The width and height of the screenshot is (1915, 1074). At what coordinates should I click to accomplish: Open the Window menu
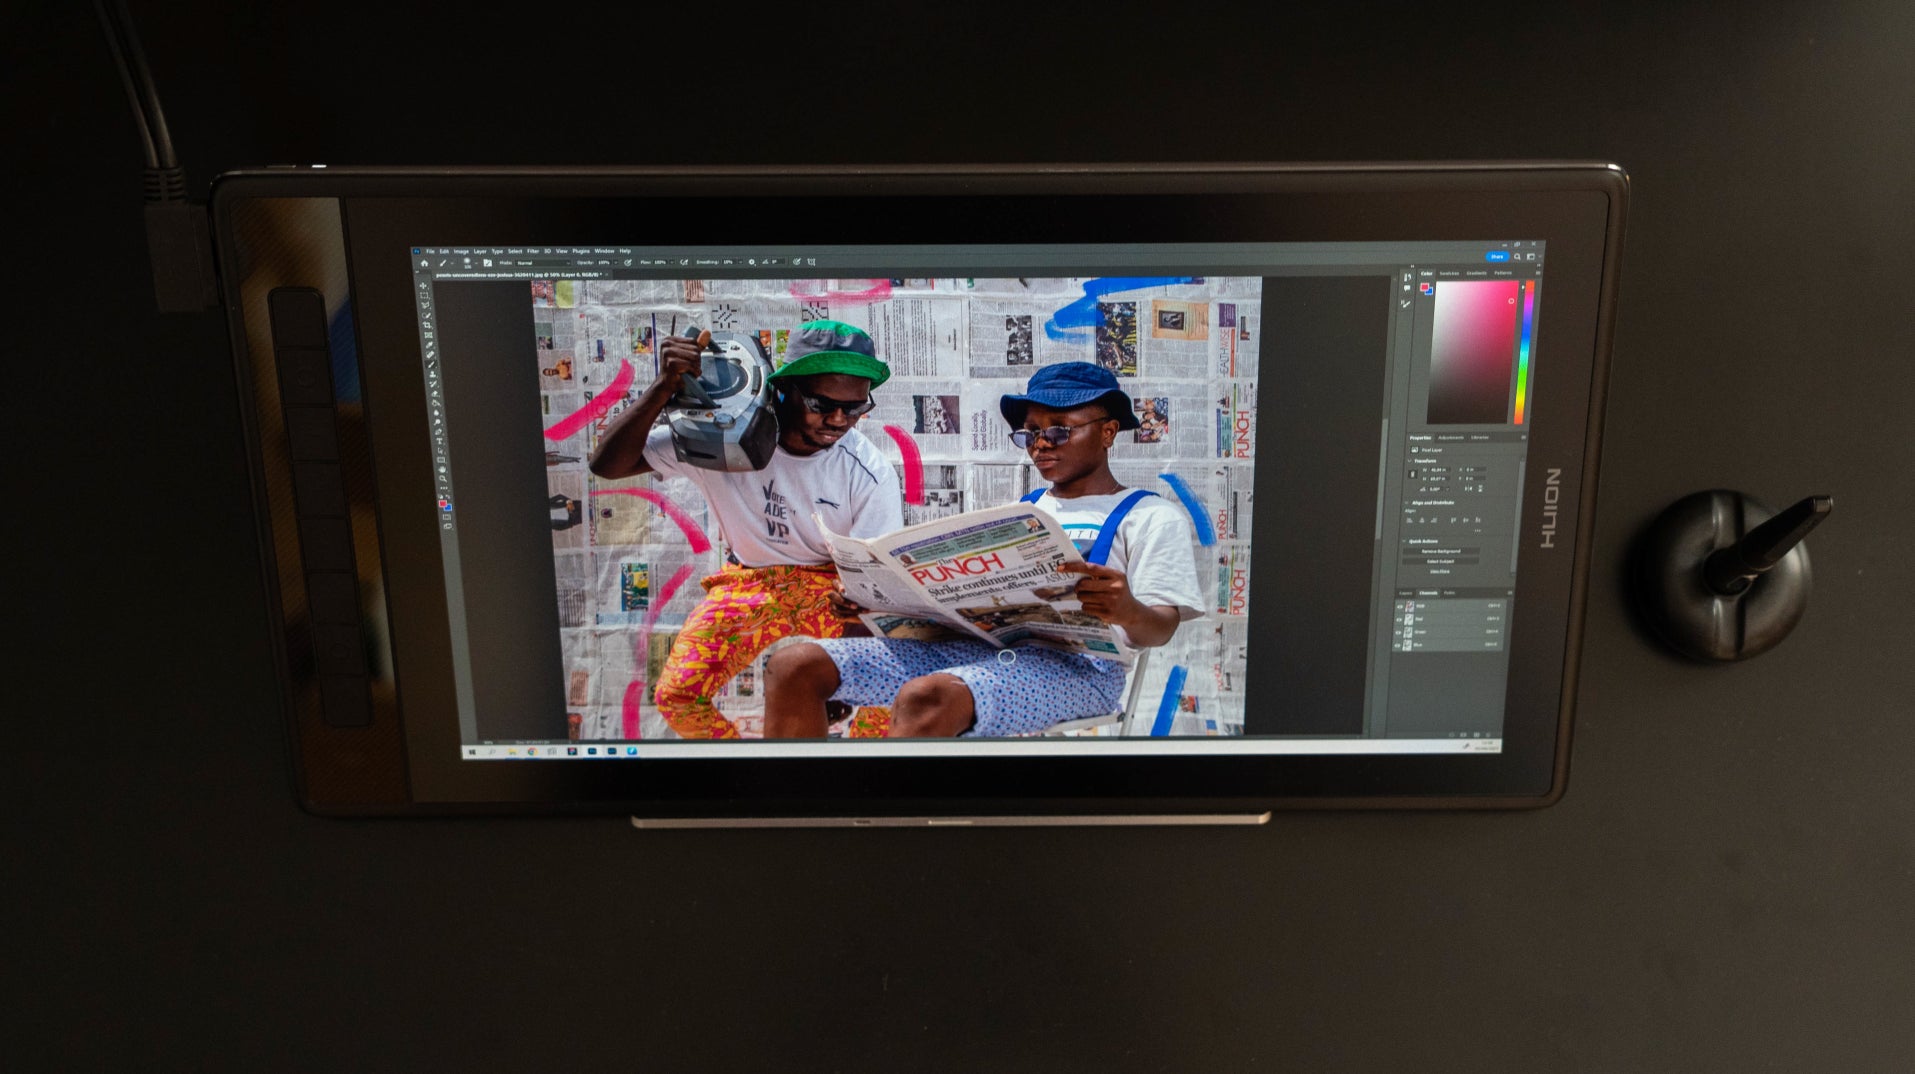pyautogui.click(x=604, y=251)
